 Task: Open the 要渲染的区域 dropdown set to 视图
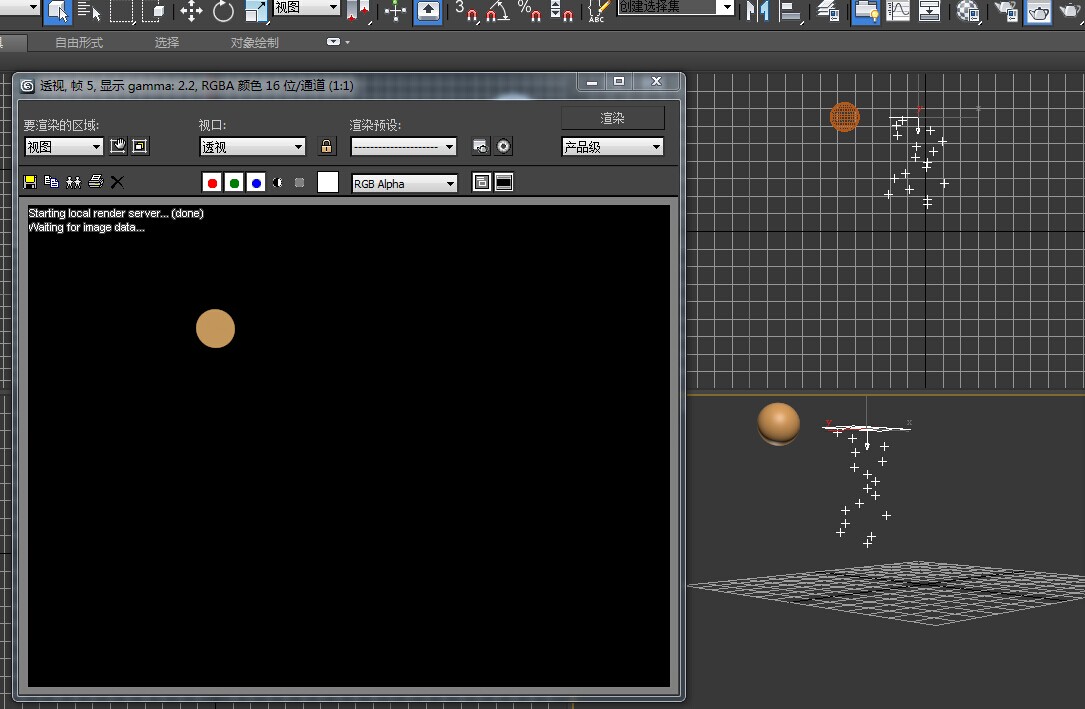[x=64, y=147]
